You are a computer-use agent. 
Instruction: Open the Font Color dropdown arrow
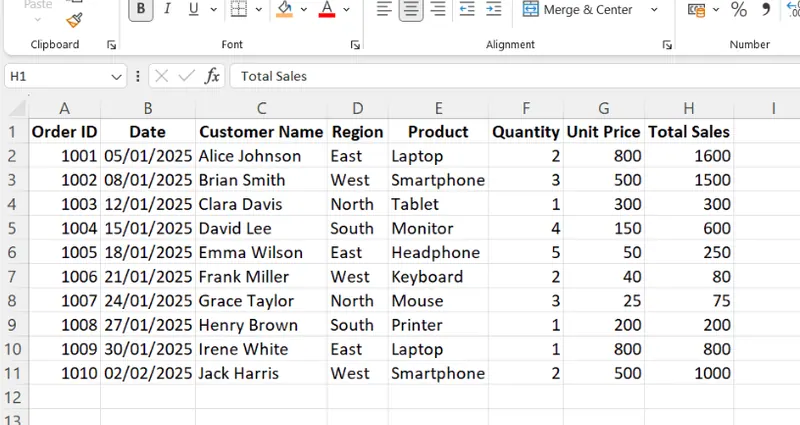point(345,10)
